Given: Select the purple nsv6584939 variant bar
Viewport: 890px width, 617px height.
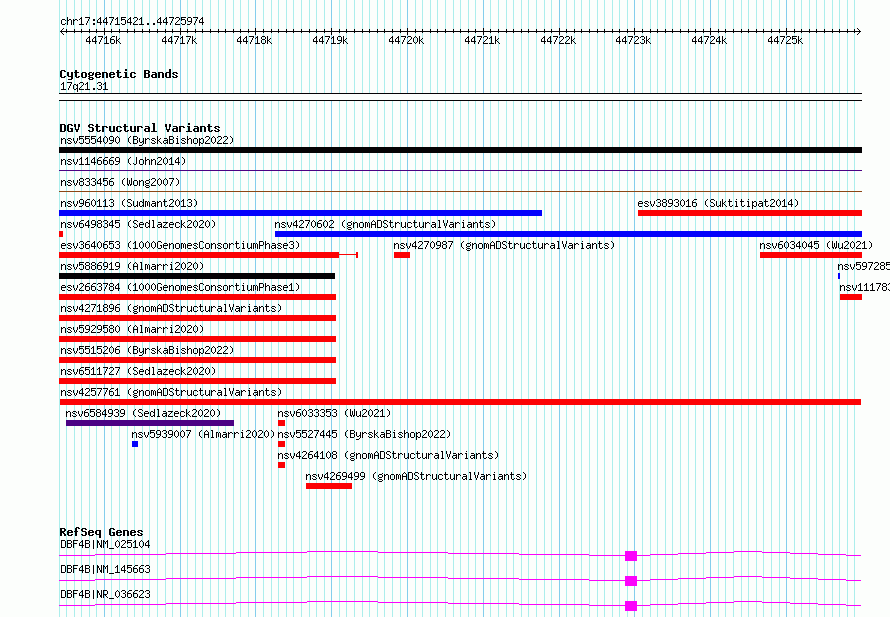Looking at the screenshot, I should [x=150, y=423].
